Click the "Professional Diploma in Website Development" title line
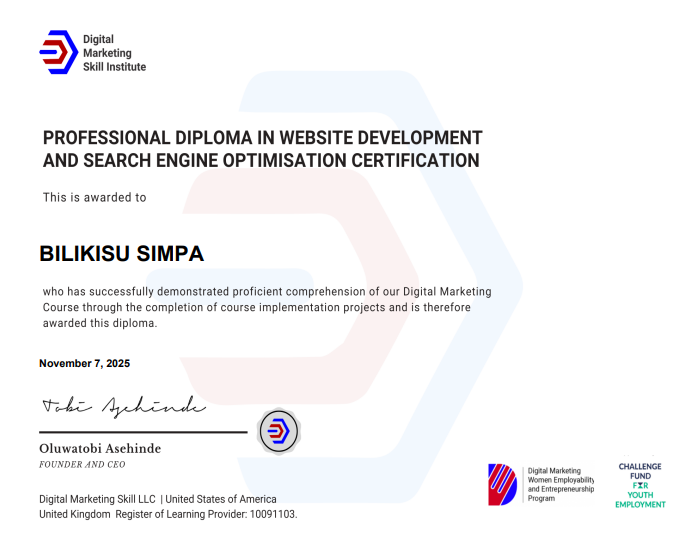The width and height of the screenshot is (691, 538). click(x=262, y=137)
